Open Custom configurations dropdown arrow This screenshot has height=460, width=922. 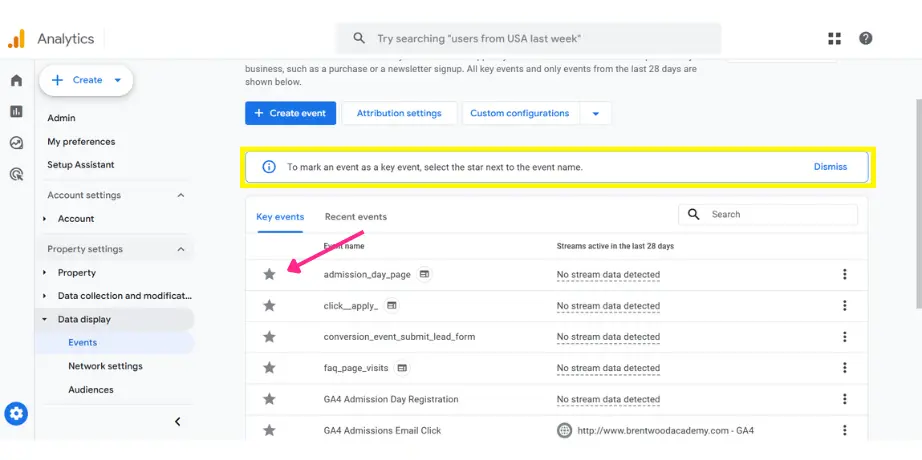tap(596, 113)
